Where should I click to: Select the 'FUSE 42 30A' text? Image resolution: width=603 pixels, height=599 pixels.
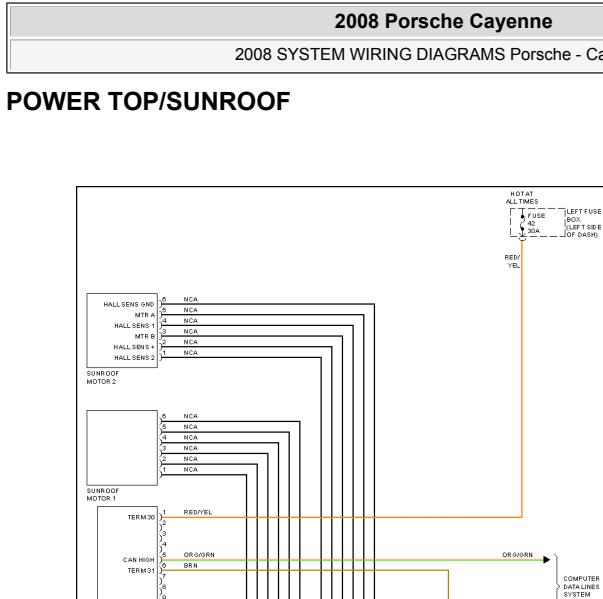coord(536,223)
